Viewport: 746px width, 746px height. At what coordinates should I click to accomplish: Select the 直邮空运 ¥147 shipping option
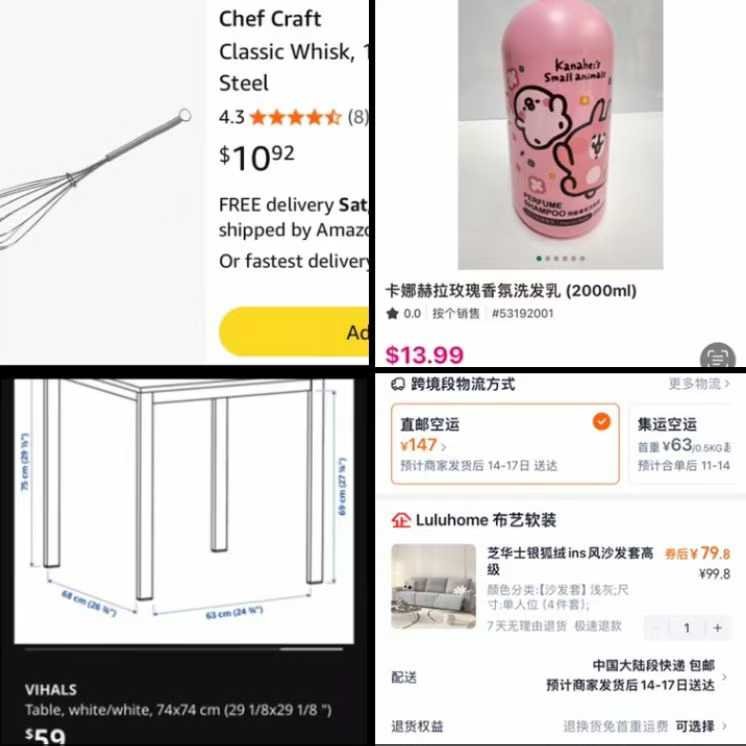(x=505, y=444)
